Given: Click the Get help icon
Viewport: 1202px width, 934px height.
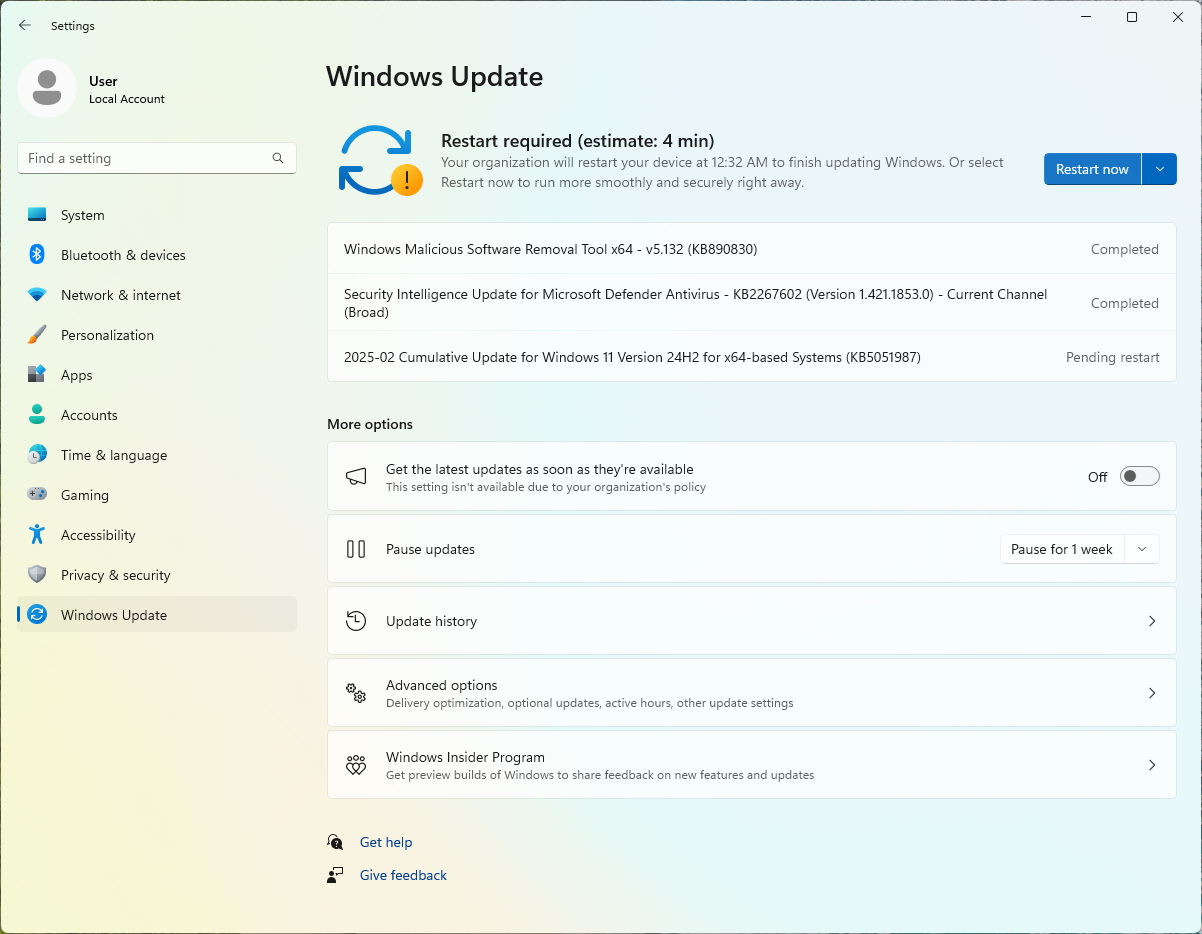Looking at the screenshot, I should pos(336,842).
